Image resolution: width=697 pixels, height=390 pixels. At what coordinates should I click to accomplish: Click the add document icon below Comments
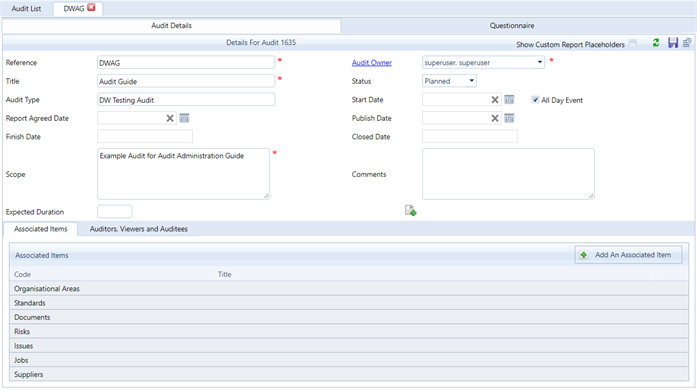[410, 210]
